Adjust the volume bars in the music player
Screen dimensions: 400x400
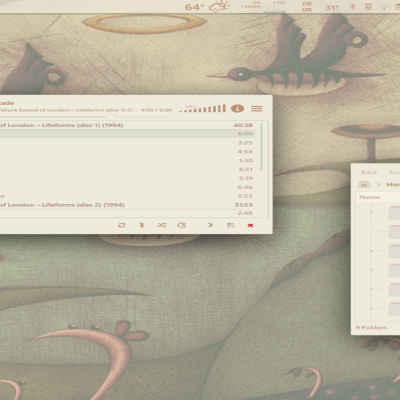point(202,109)
